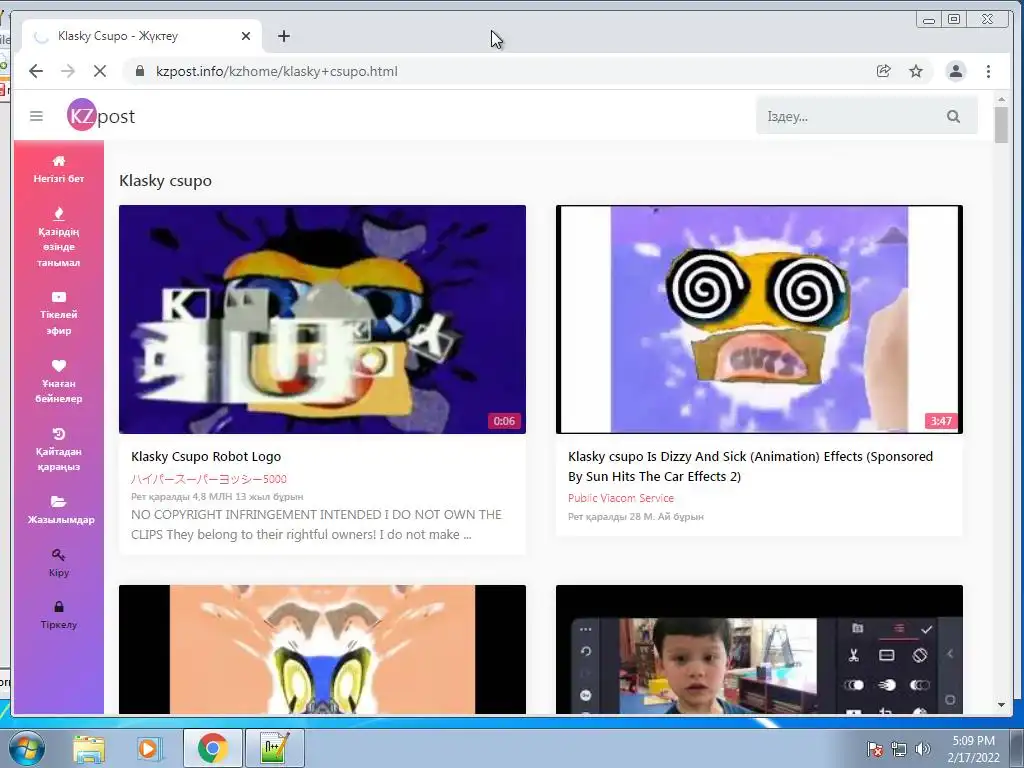This screenshot has height=768, width=1024.
Task: Open the Dizzy And Sick video thumbnail
Action: (x=759, y=319)
